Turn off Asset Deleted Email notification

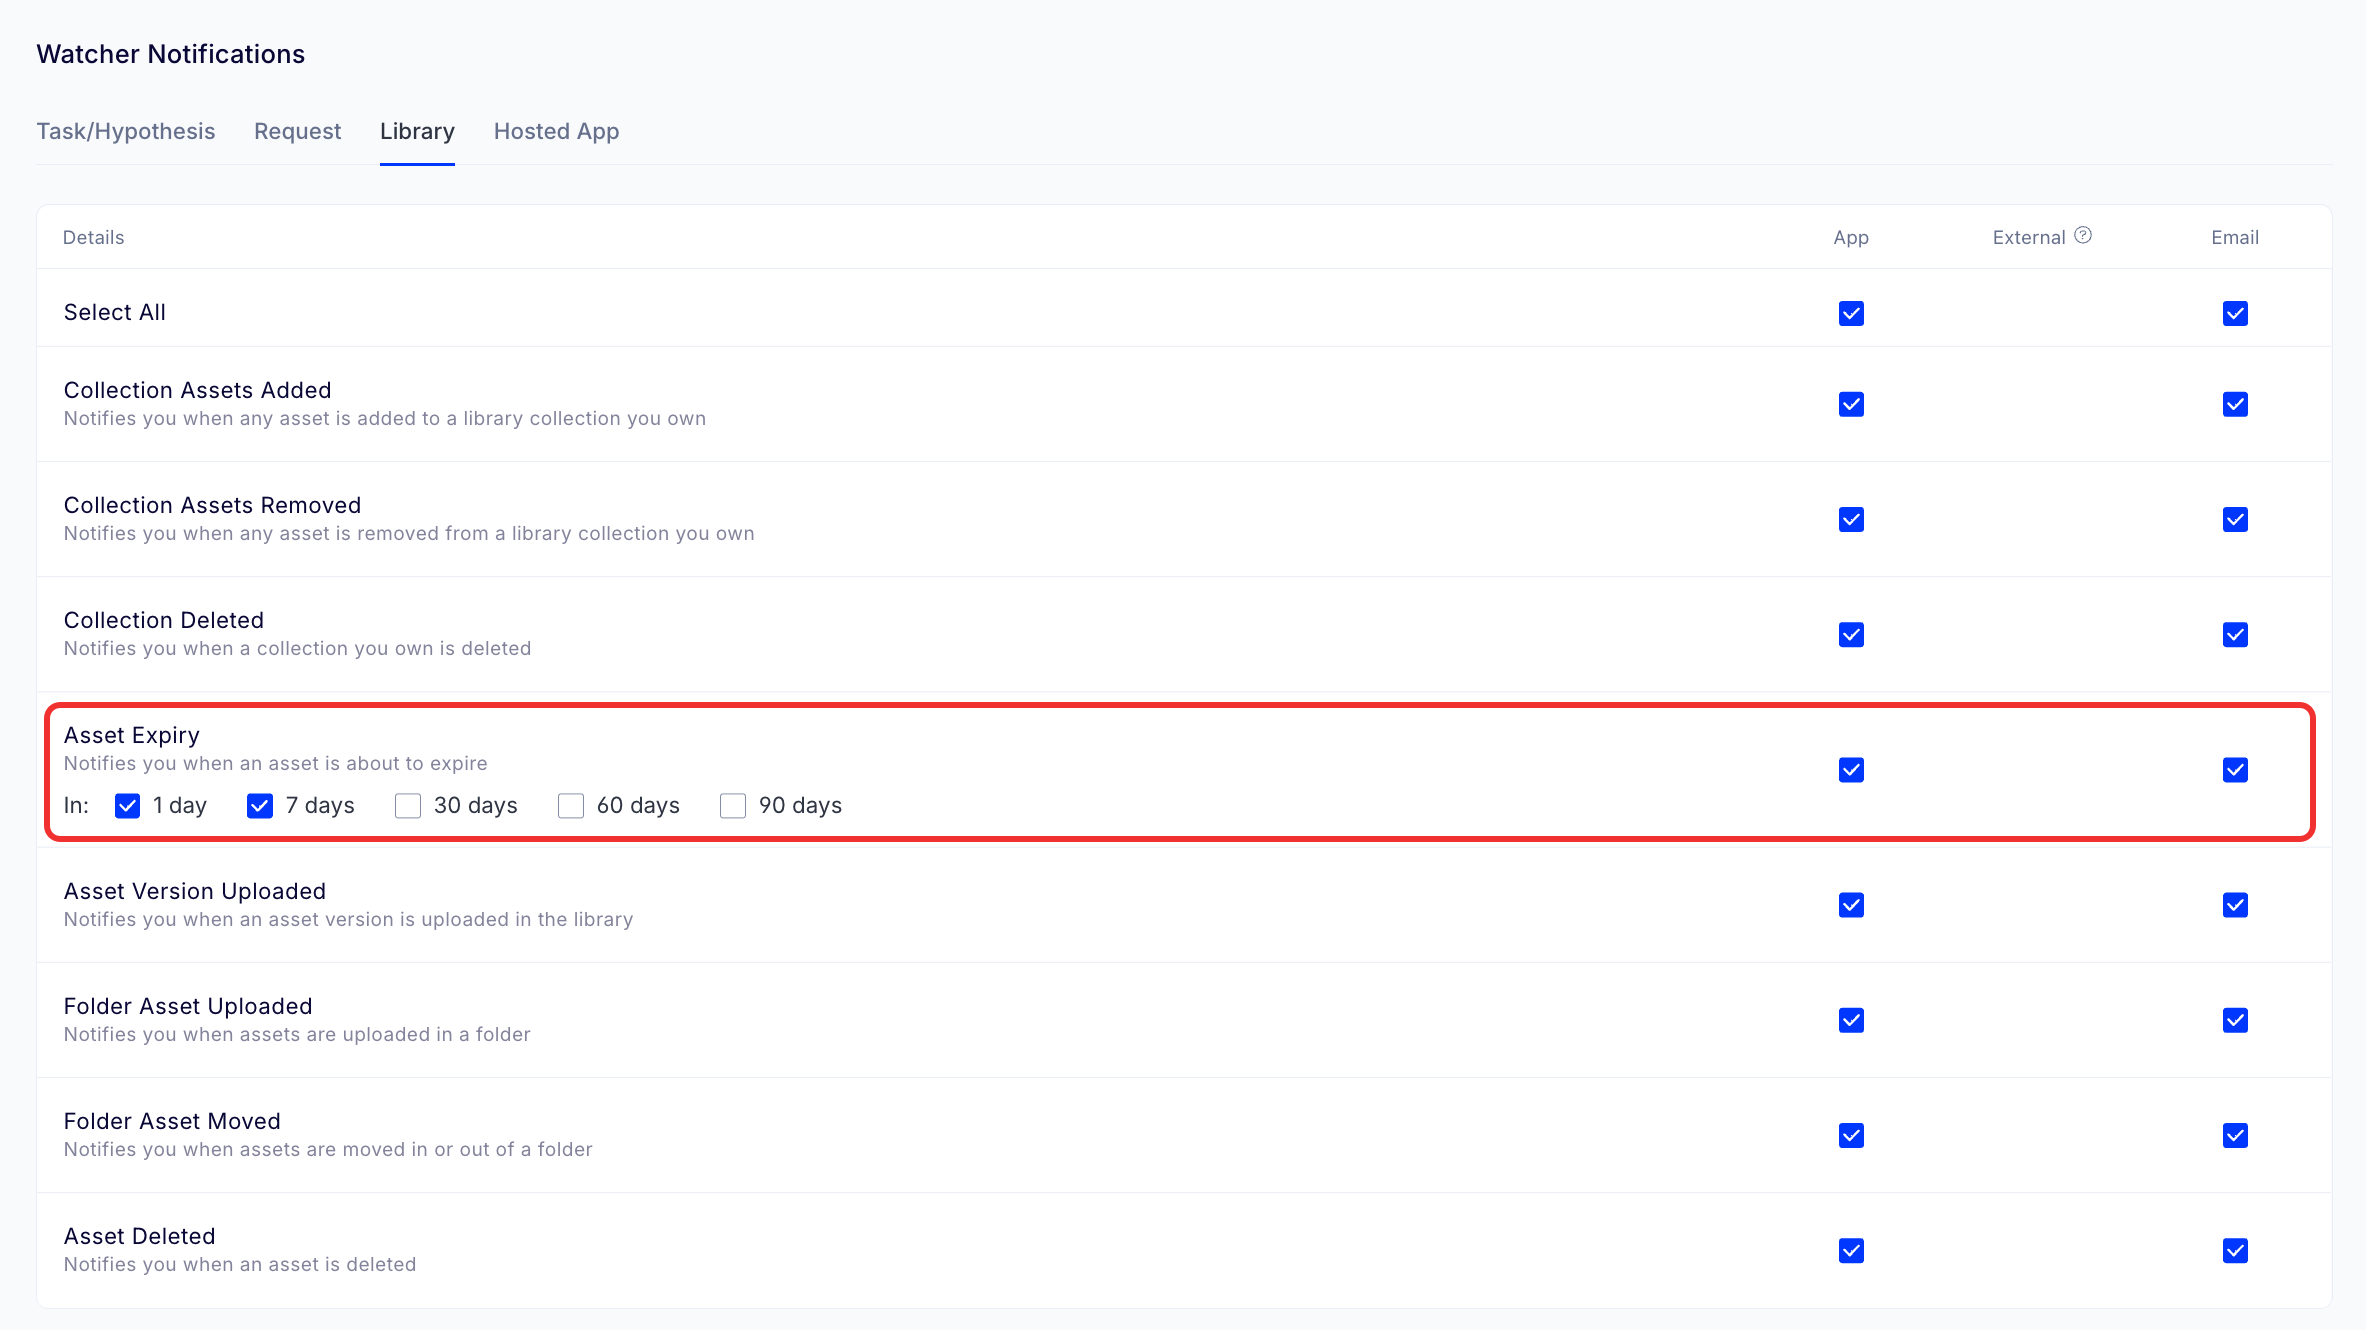(2235, 1251)
